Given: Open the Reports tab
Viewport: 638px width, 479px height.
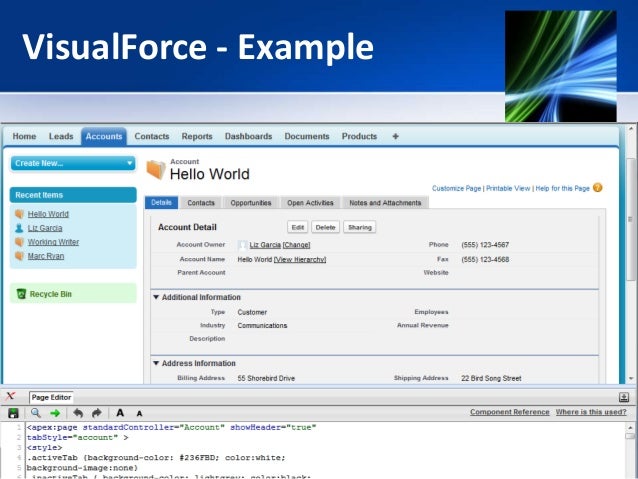Looking at the screenshot, I should click(197, 136).
